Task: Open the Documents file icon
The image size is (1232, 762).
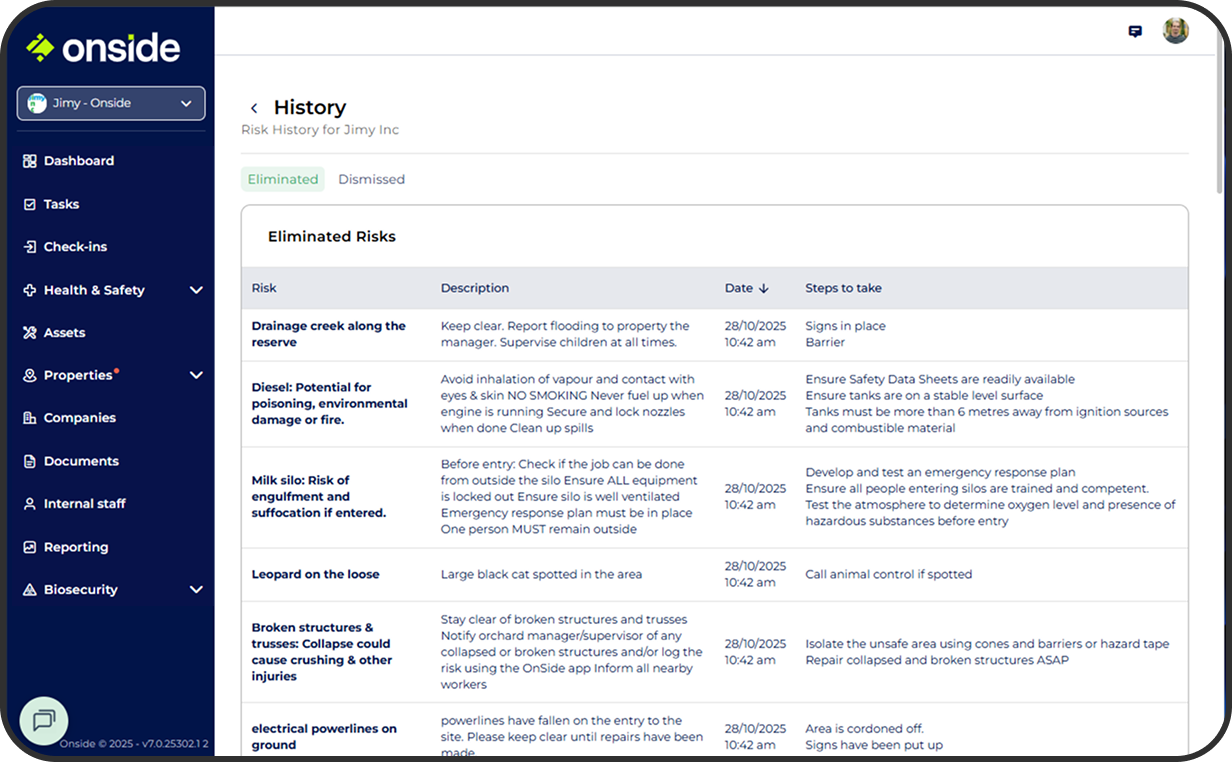Action: pos(30,461)
